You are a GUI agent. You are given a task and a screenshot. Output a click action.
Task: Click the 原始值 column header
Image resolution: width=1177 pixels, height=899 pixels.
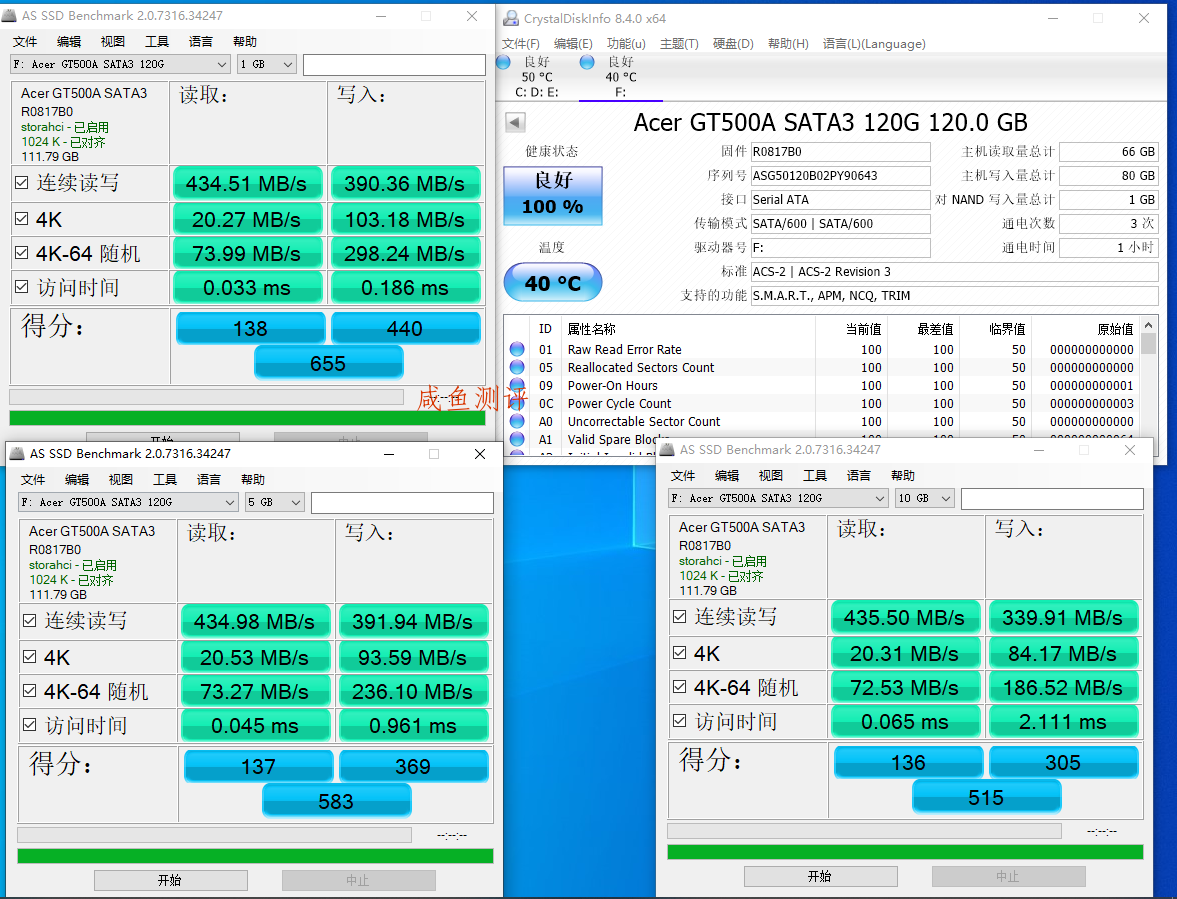pyautogui.click(x=1115, y=329)
